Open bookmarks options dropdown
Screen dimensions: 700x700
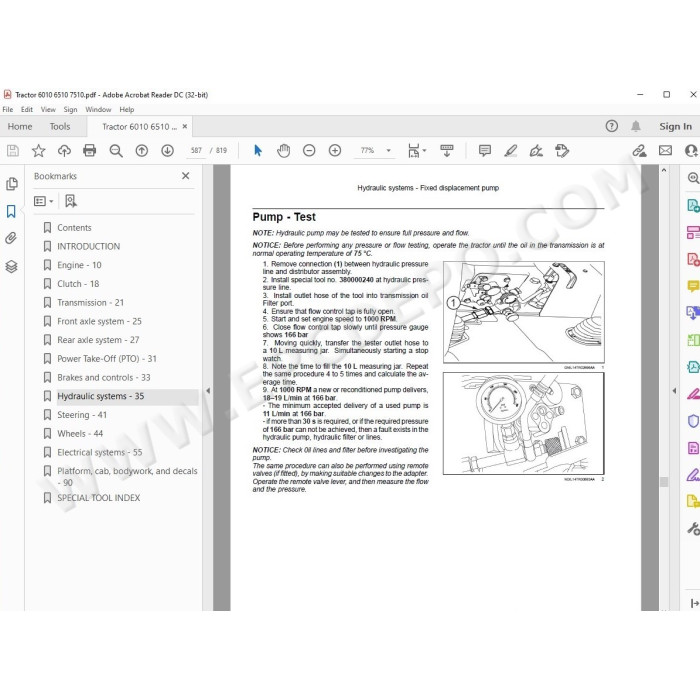[x=44, y=201]
